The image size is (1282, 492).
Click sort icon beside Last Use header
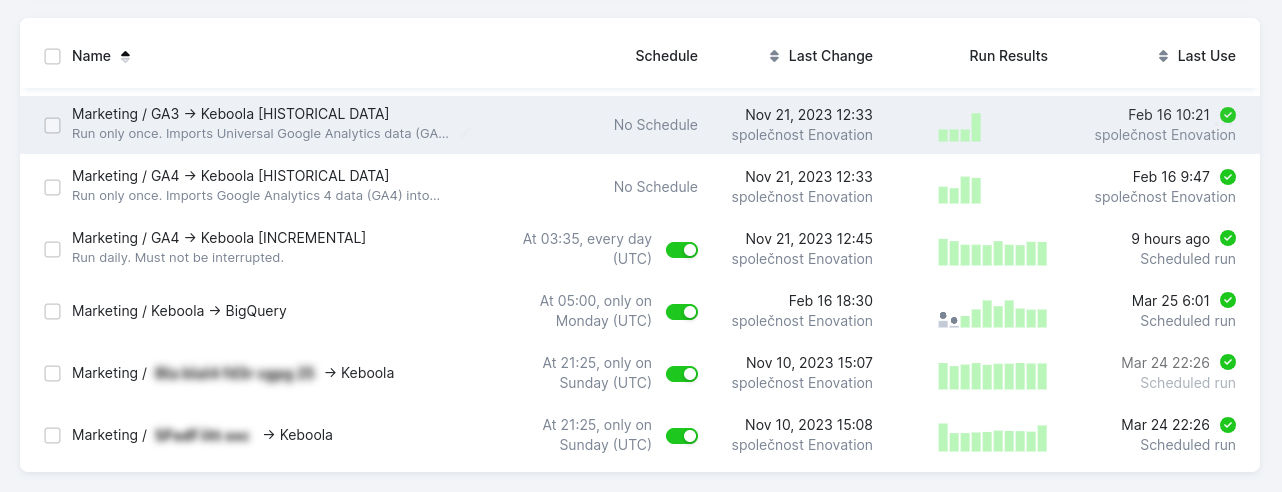pyautogui.click(x=1163, y=56)
